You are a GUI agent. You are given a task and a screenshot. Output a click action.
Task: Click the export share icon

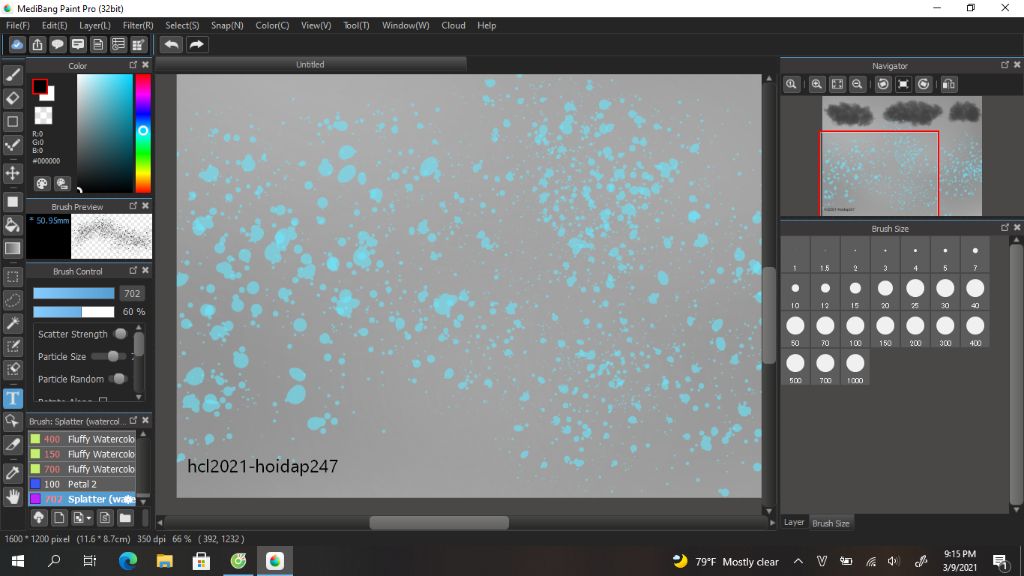pyautogui.click(x=37, y=44)
